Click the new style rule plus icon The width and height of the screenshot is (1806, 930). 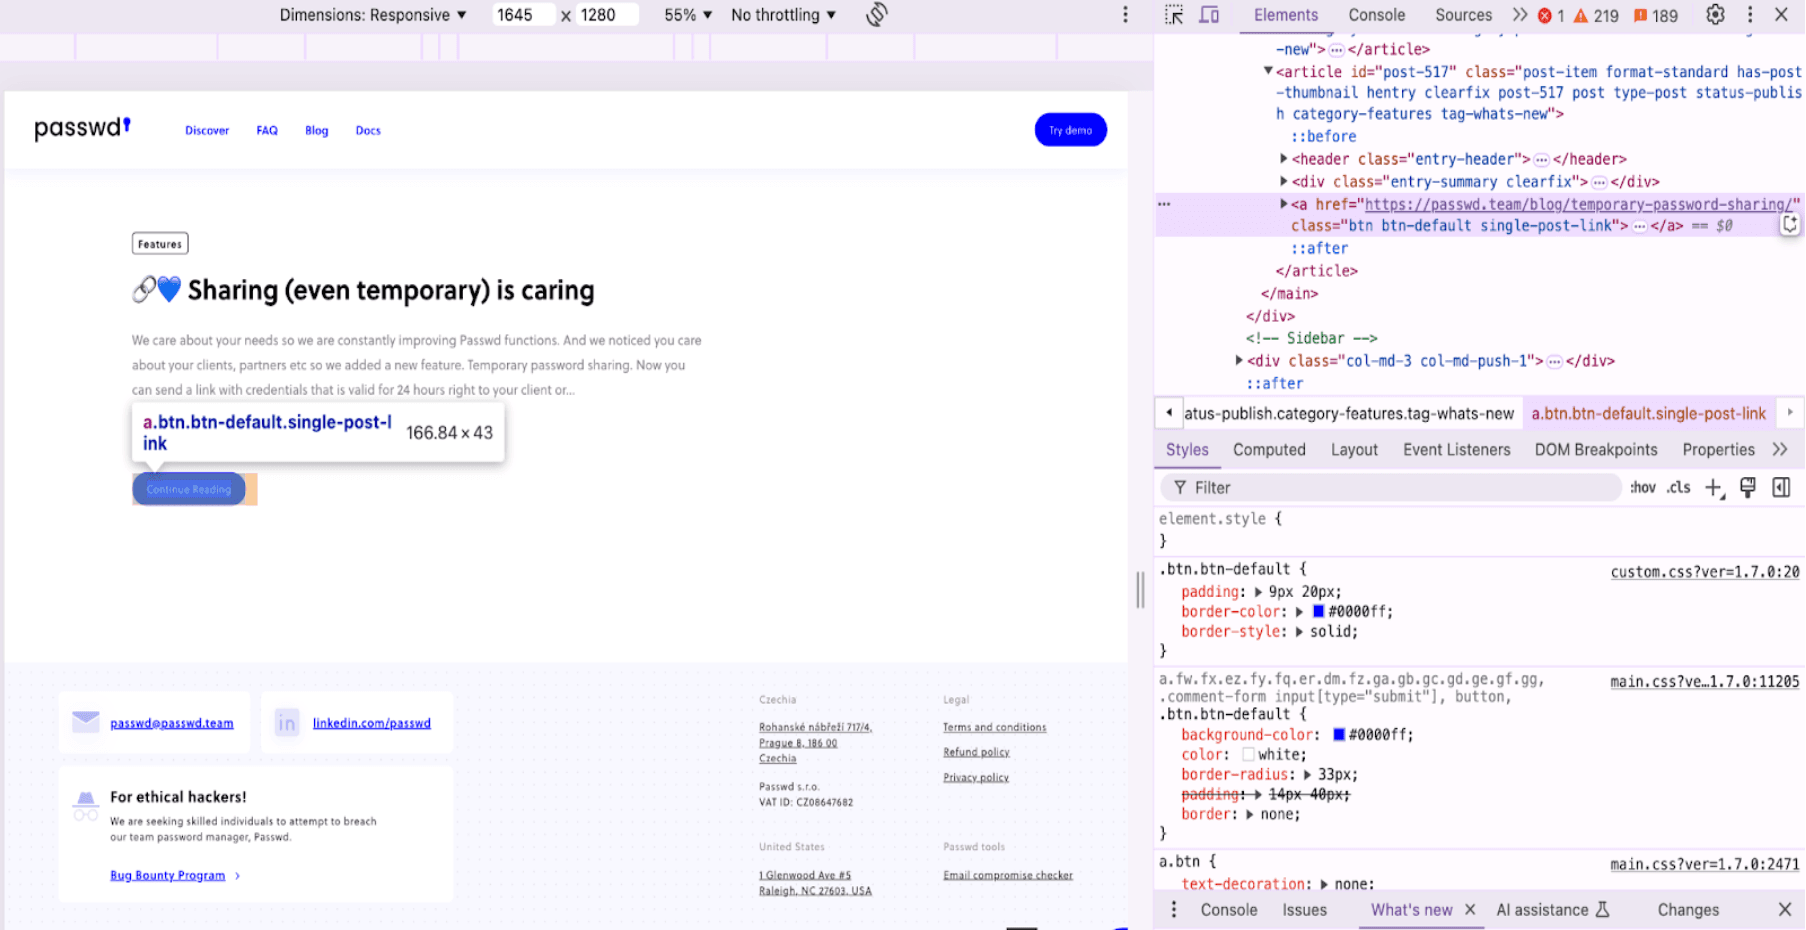1714,488
